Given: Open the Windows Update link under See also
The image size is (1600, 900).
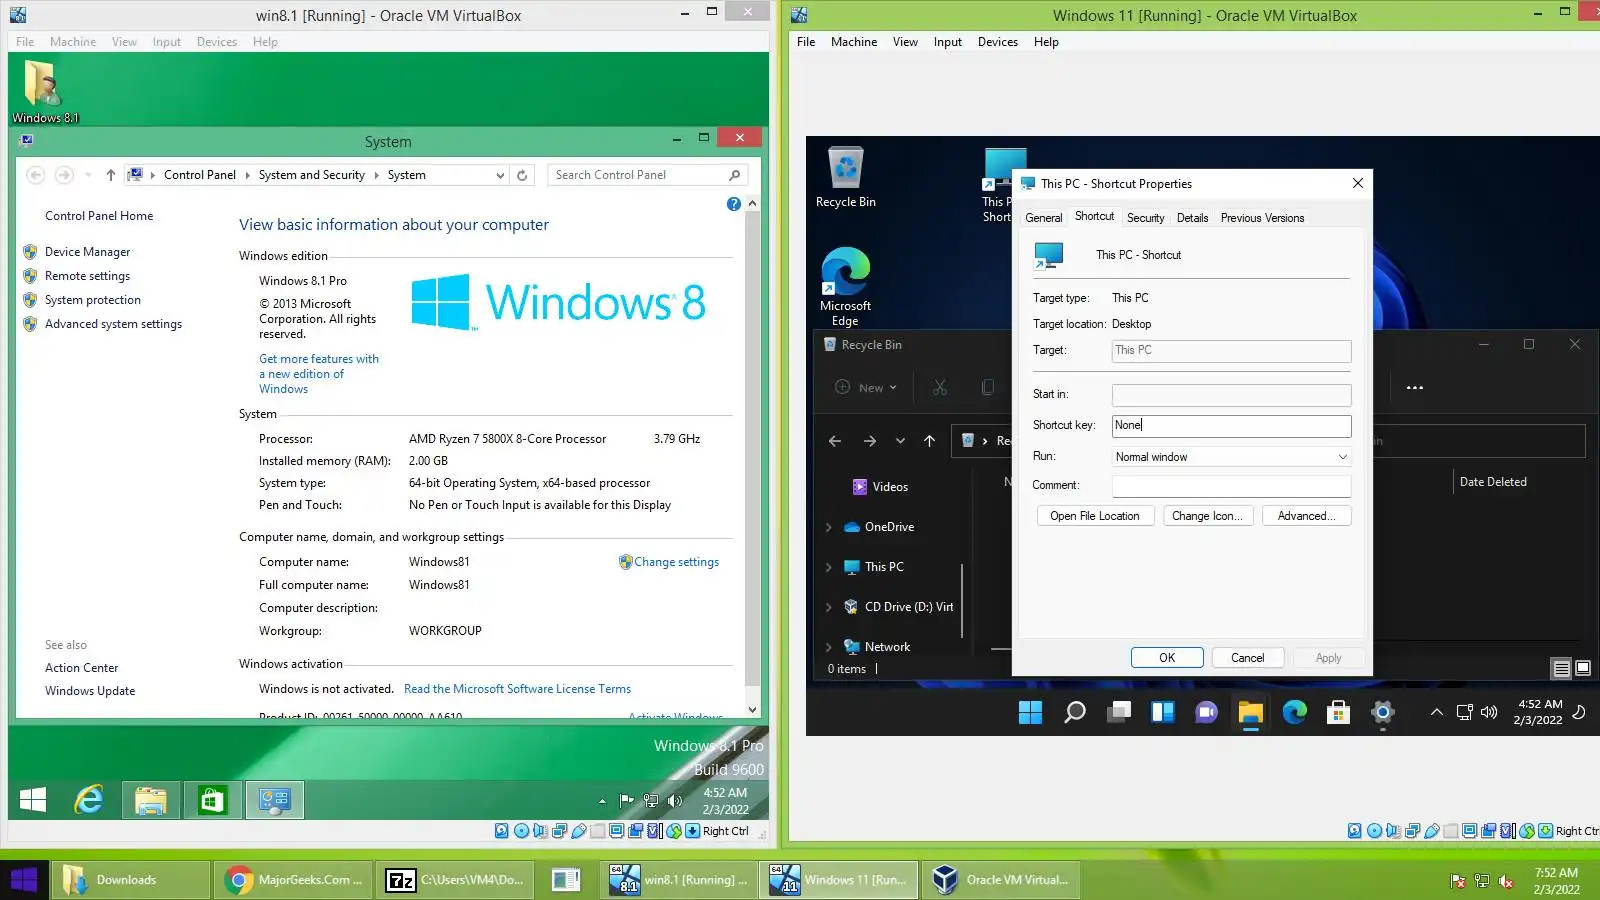Looking at the screenshot, I should [90, 691].
